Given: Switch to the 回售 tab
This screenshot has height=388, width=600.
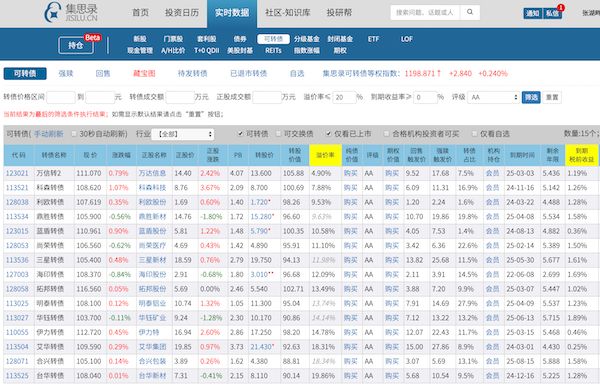Looking at the screenshot, I should click(x=103, y=73).
